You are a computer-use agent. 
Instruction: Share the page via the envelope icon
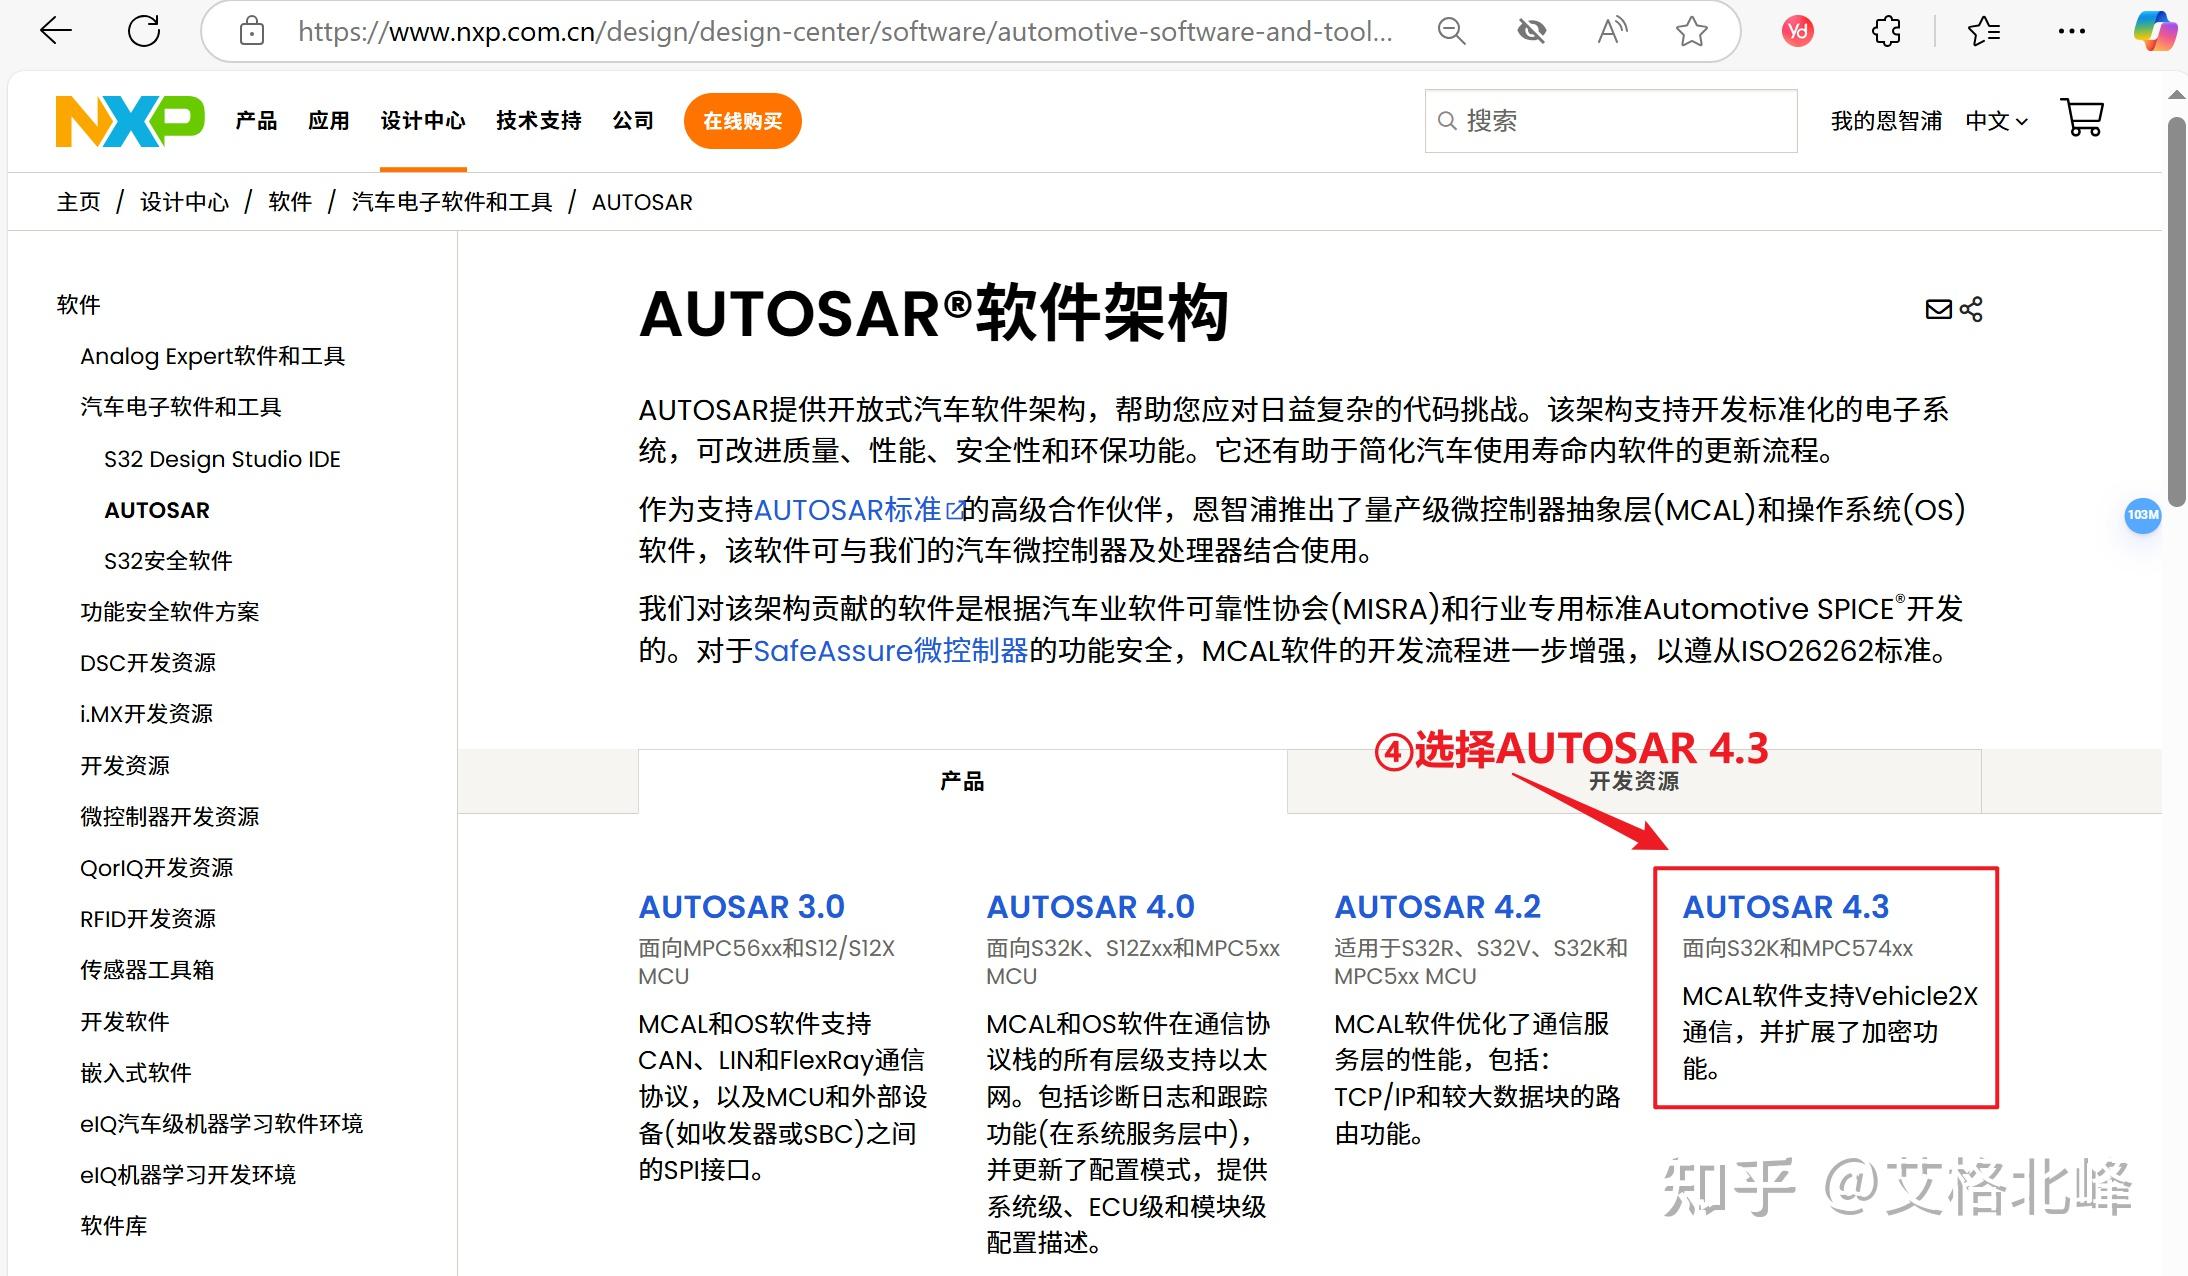pos(1938,309)
